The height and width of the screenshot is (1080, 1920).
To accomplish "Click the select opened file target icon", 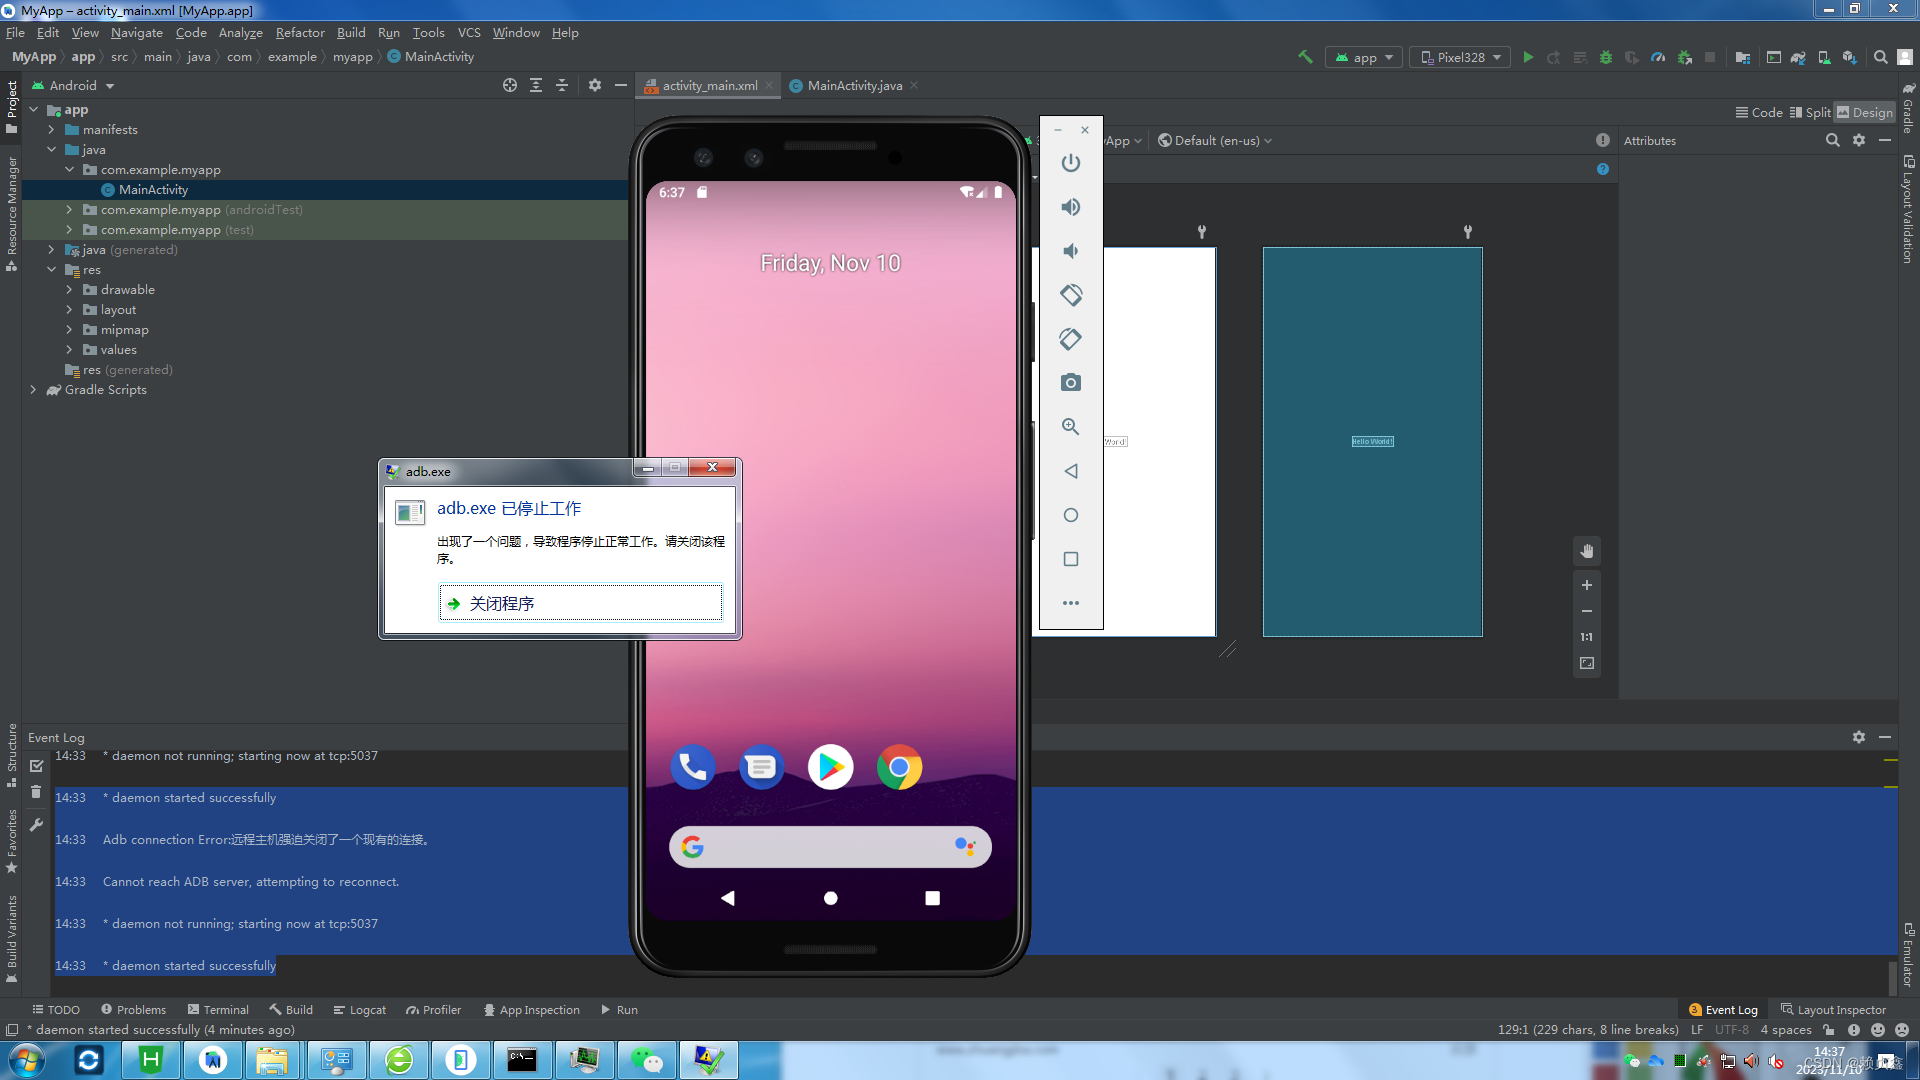I will click(x=510, y=85).
